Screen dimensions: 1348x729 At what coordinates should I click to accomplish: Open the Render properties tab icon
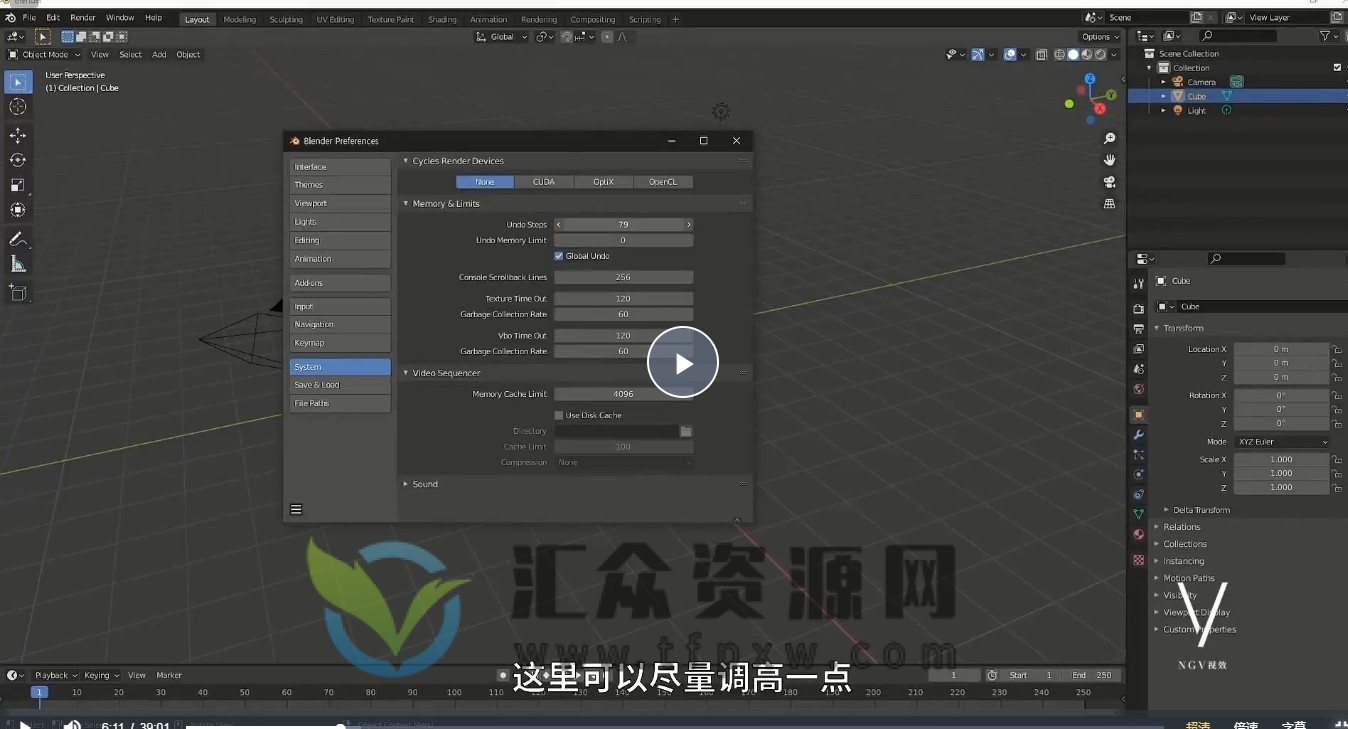click(x=1138, y=309)
